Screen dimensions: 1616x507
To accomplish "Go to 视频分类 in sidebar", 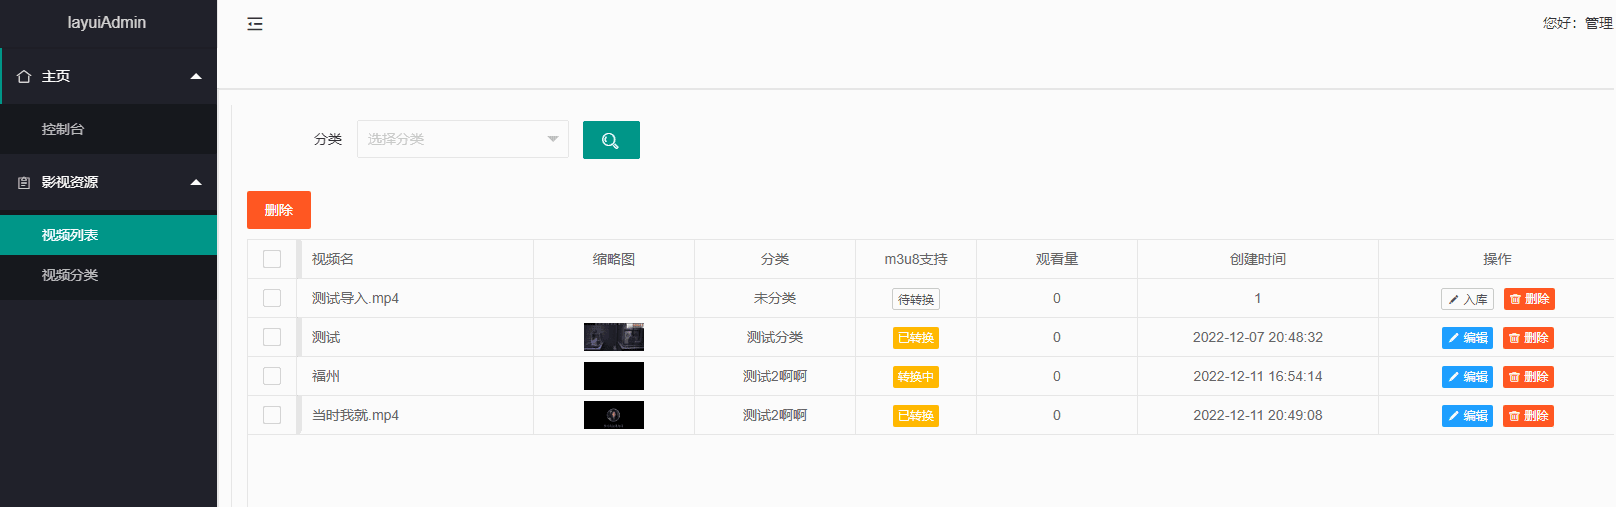I will tap(70, 275).
